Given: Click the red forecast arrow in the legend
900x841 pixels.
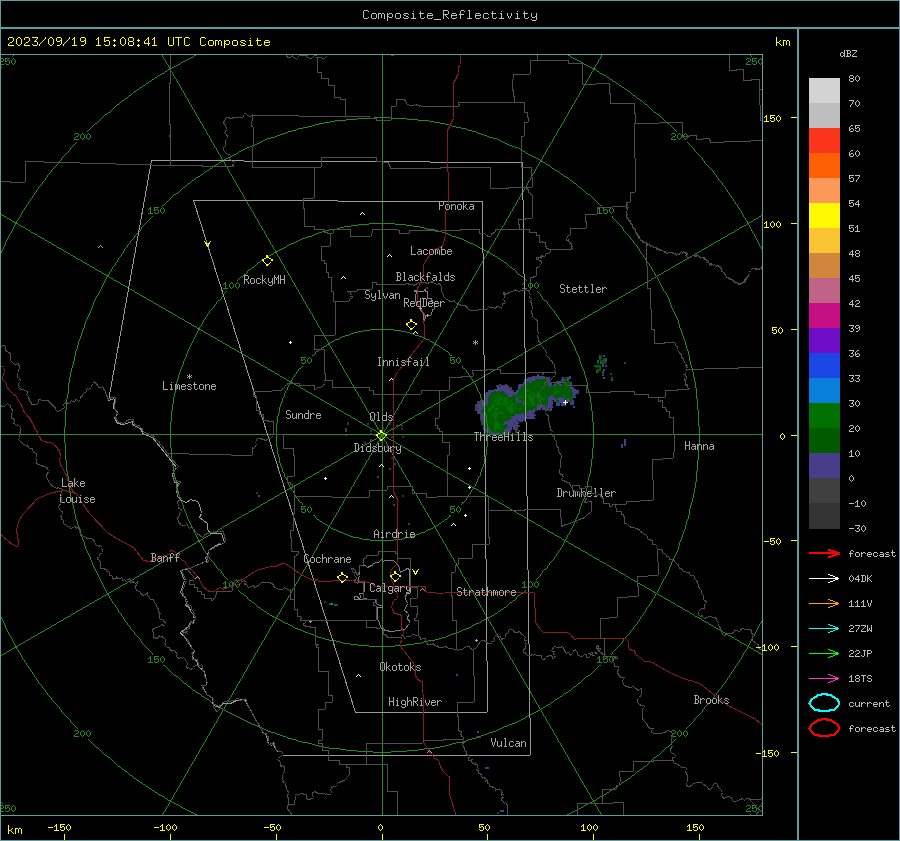Looking at the screenshot, I should coord(824,553).
